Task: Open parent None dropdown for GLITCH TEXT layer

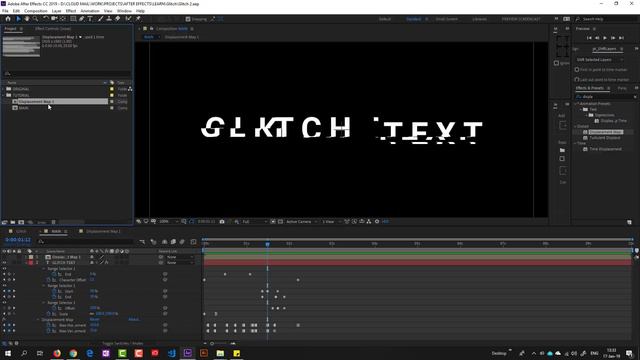Action: (180, 263)
